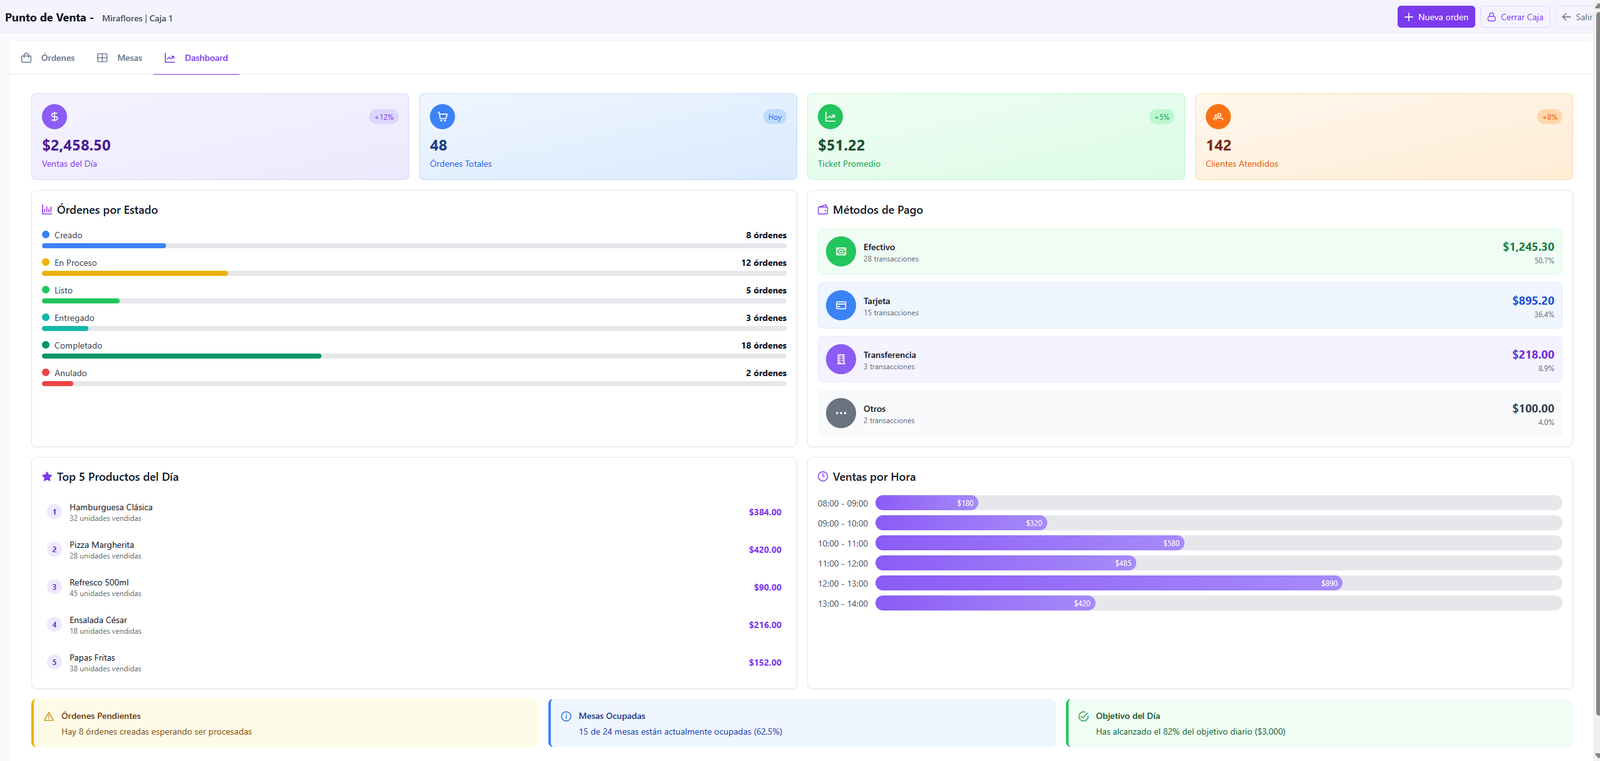This screenshot has width=1600, height=761.
Task: Open the Mesas tab
Action: tap(120, 58)
